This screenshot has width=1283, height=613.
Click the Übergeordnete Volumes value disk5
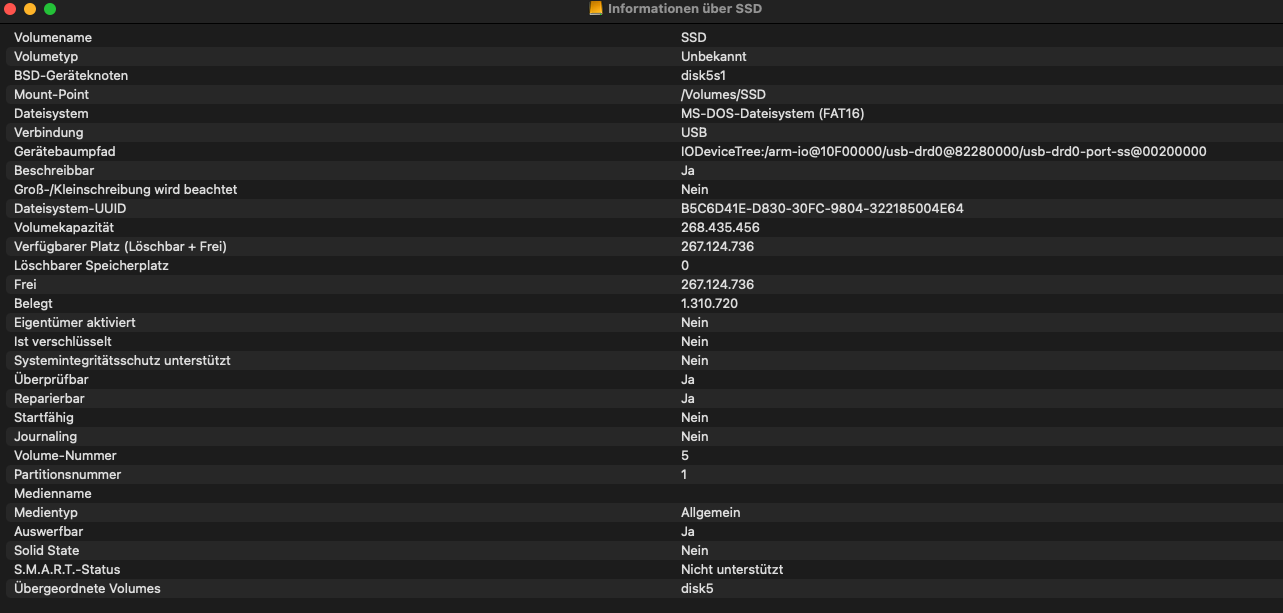(697, 589)
